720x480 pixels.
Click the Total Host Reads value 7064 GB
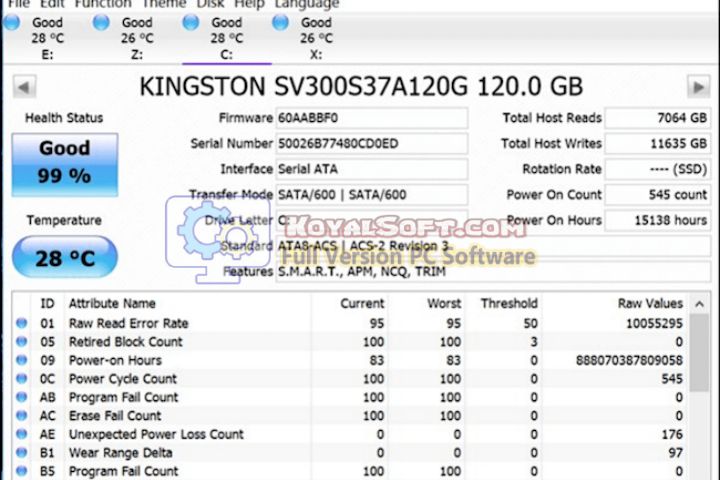658,118
